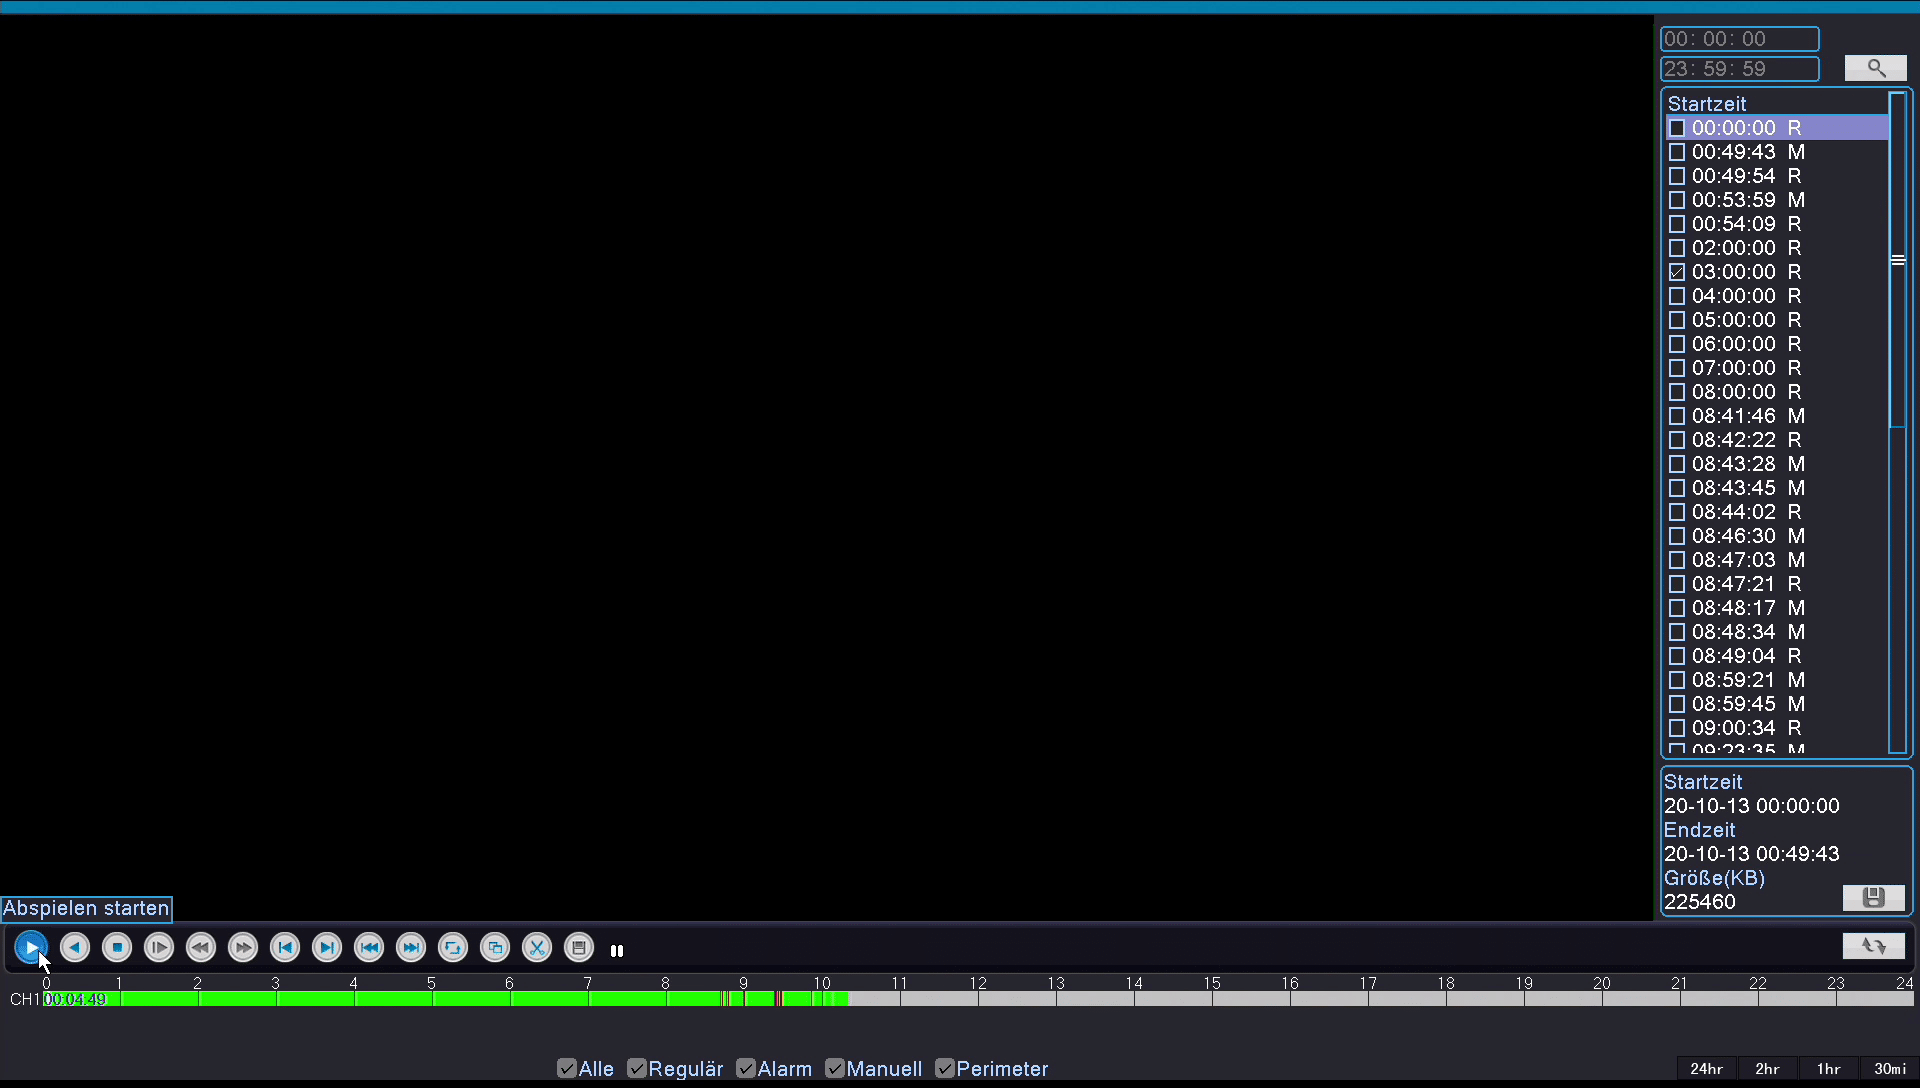This screenshot has width=1920, height=1088.
Task: Select recording 08:48:34 M
Action: [x=1777, y=632]
